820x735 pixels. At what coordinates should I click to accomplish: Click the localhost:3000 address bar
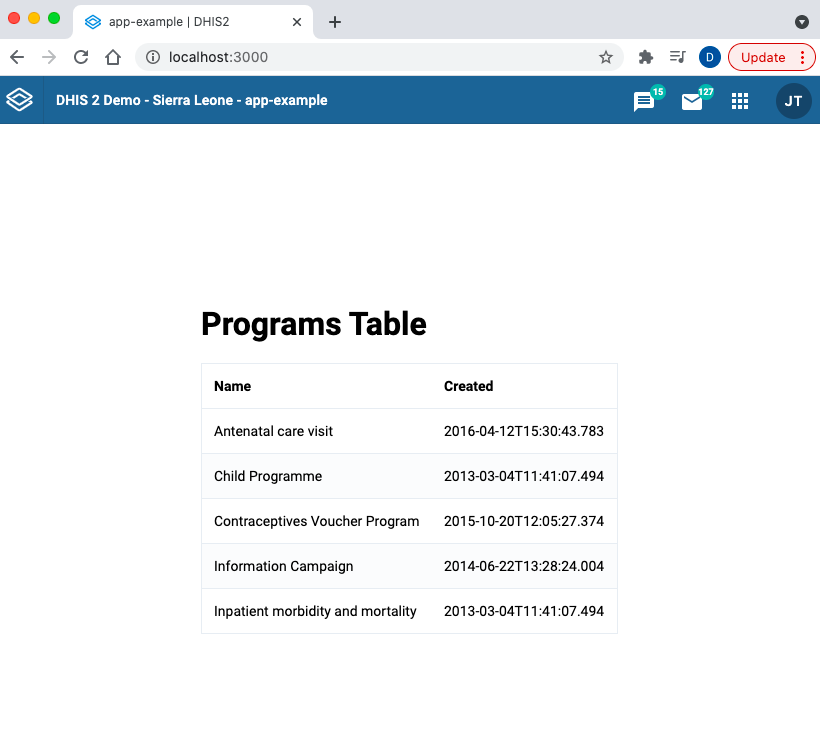380,57
